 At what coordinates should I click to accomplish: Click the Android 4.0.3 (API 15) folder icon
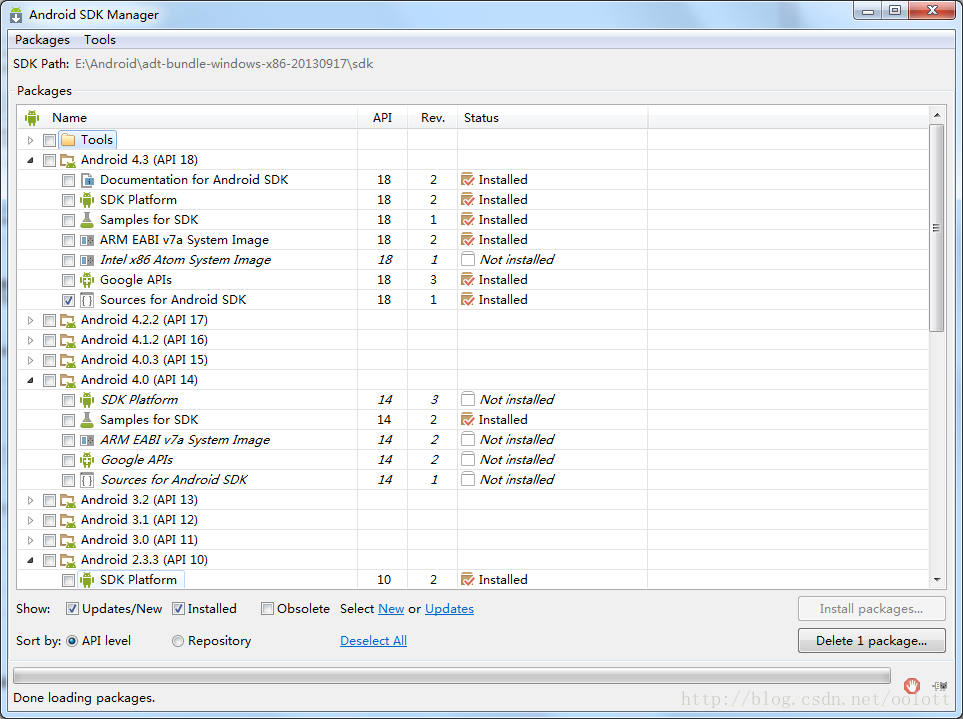click(68, 360)
